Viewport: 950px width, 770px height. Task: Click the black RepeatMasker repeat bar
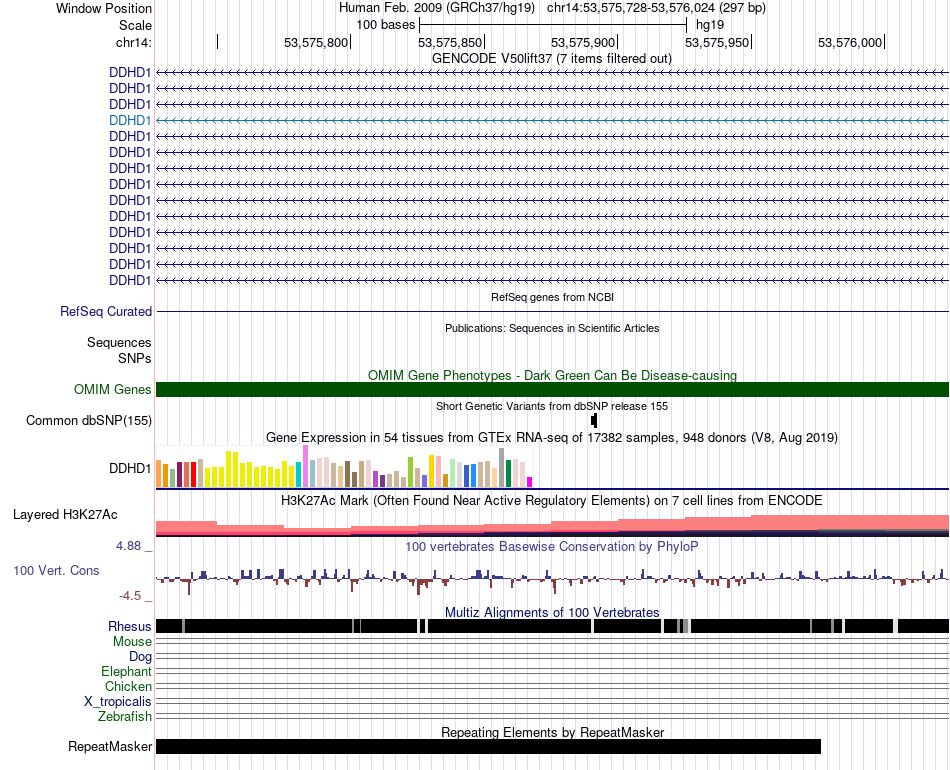click(488, 746)
